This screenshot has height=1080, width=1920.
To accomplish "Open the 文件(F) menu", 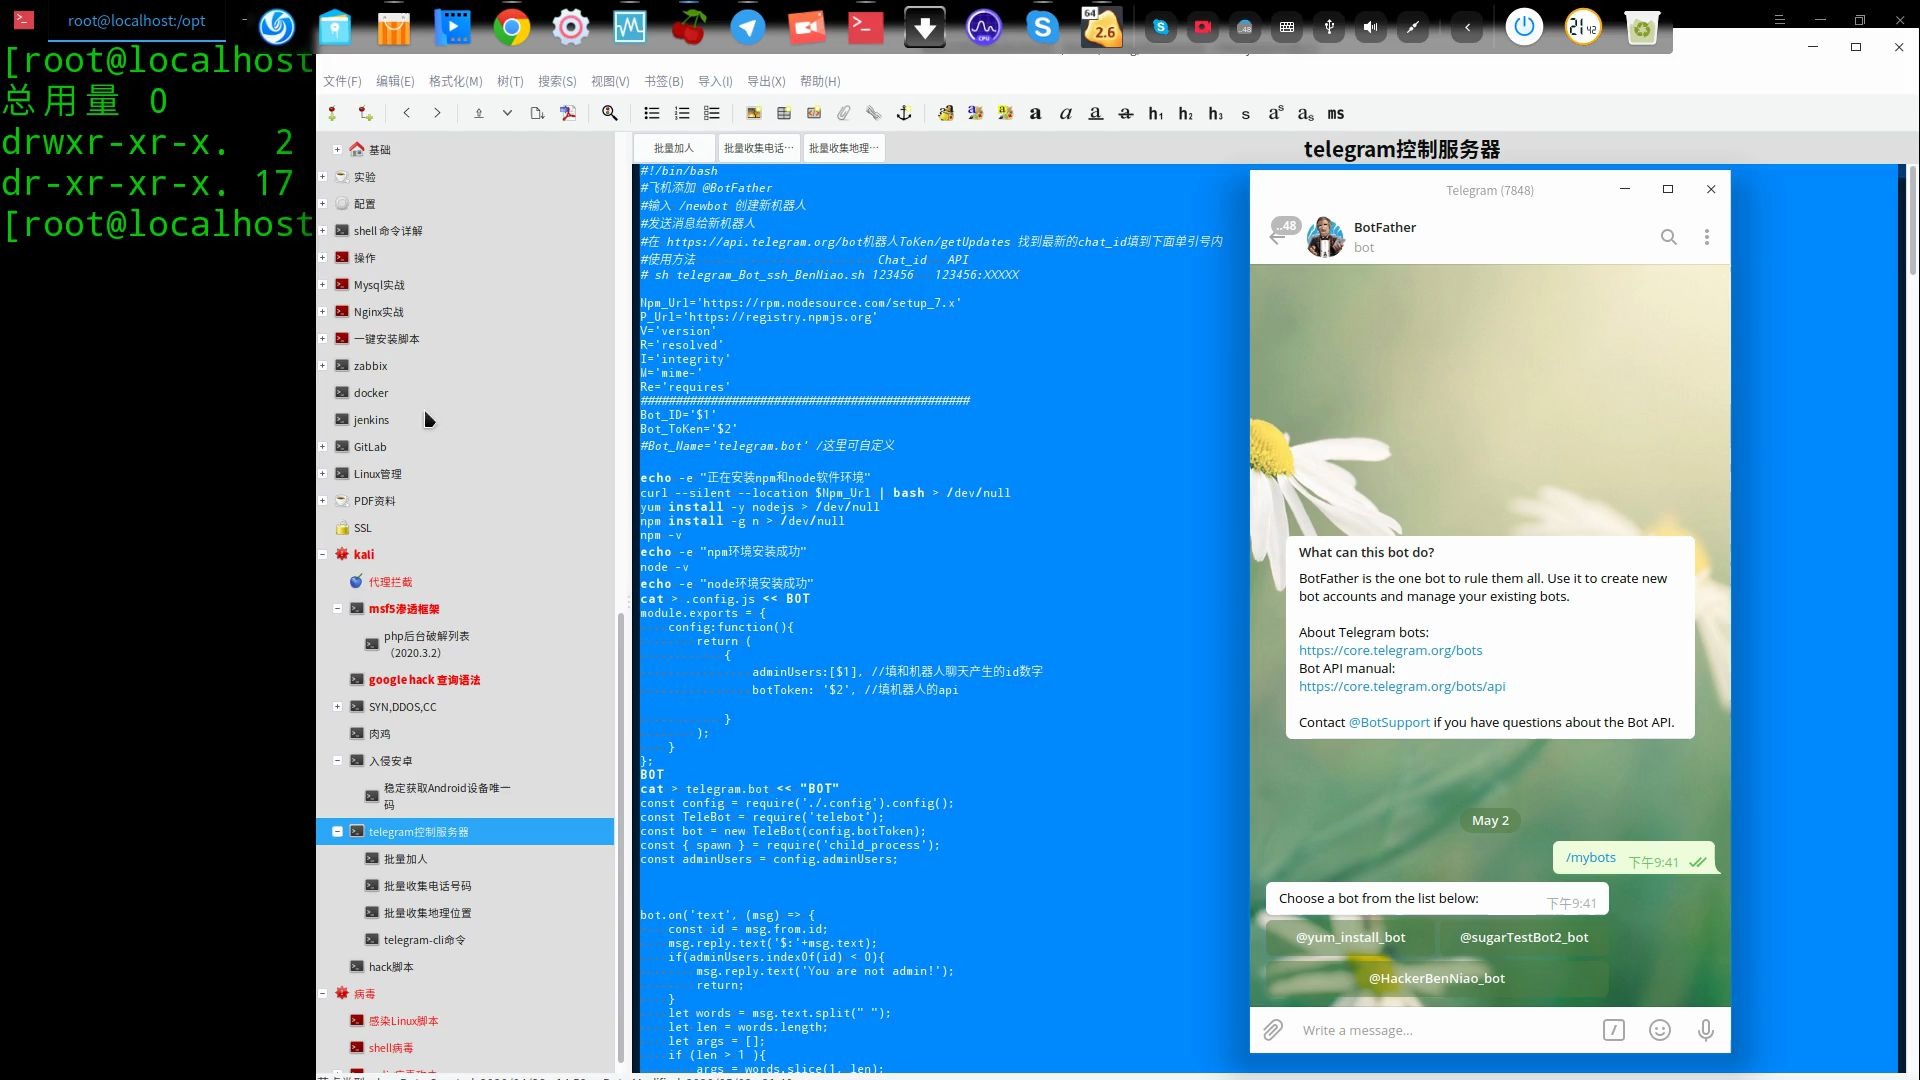I will point(342,81).
